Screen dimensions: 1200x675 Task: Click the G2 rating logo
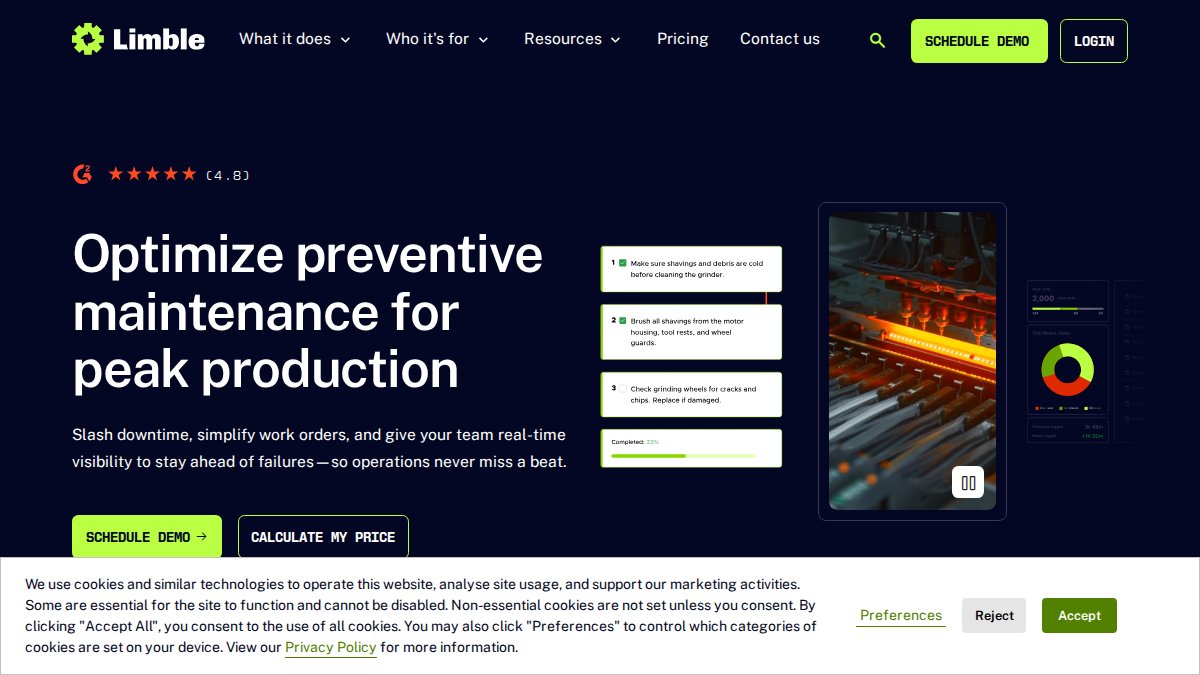[x=82, y=174]
